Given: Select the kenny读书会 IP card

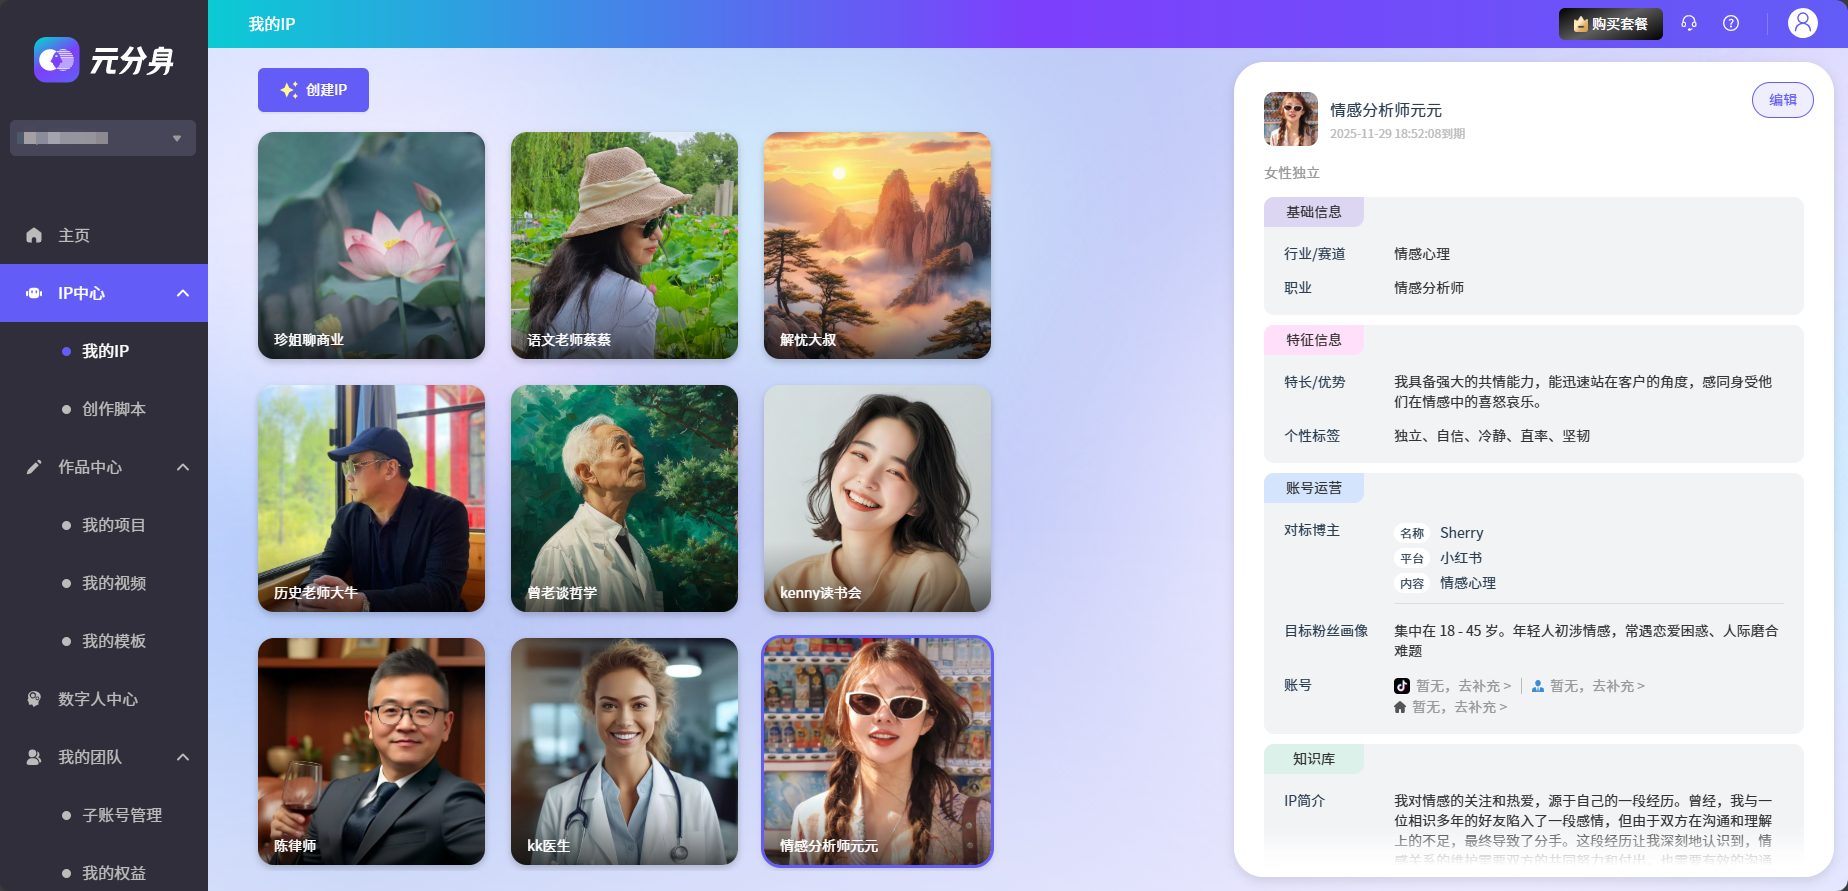Looking at the screenshot, I should coord(877,498).
